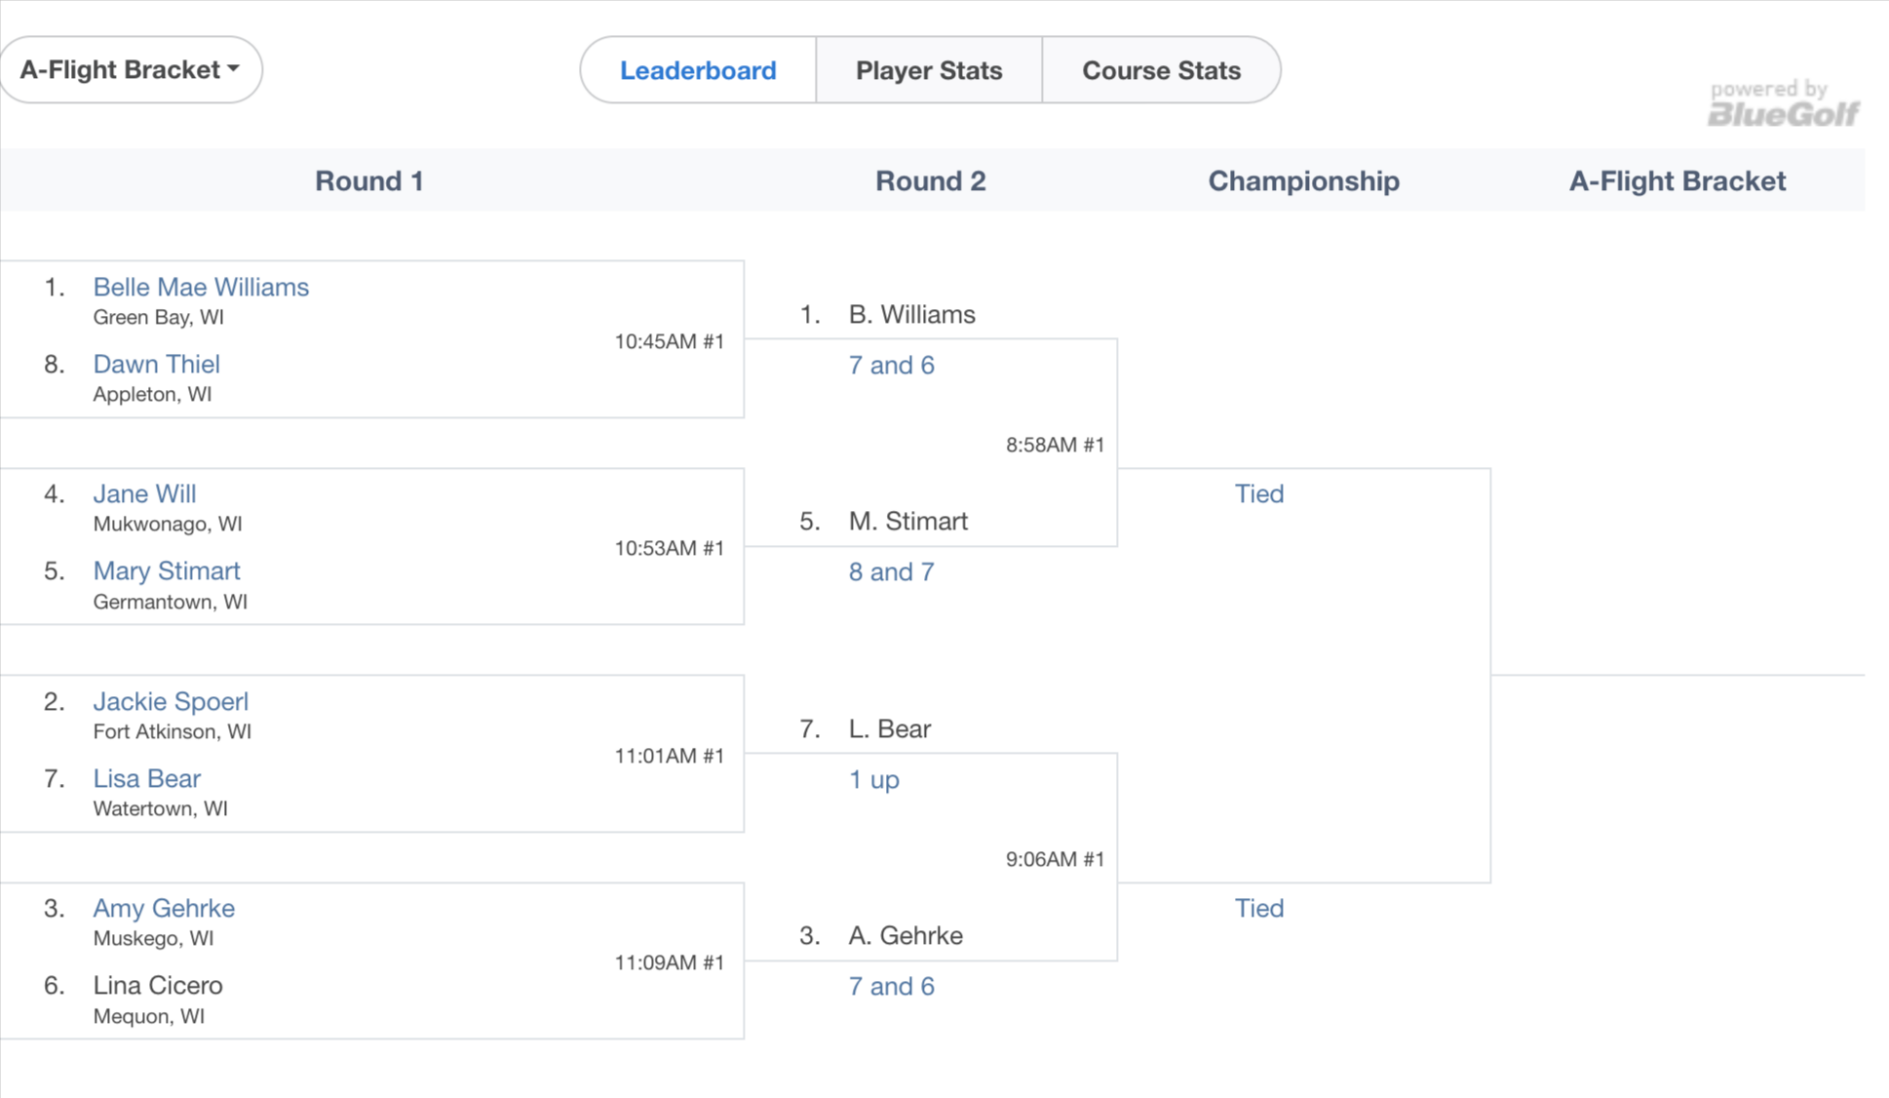Open Amy Gehrke's player page
Screen dimensions: 1889x1098
coord(163,908)
